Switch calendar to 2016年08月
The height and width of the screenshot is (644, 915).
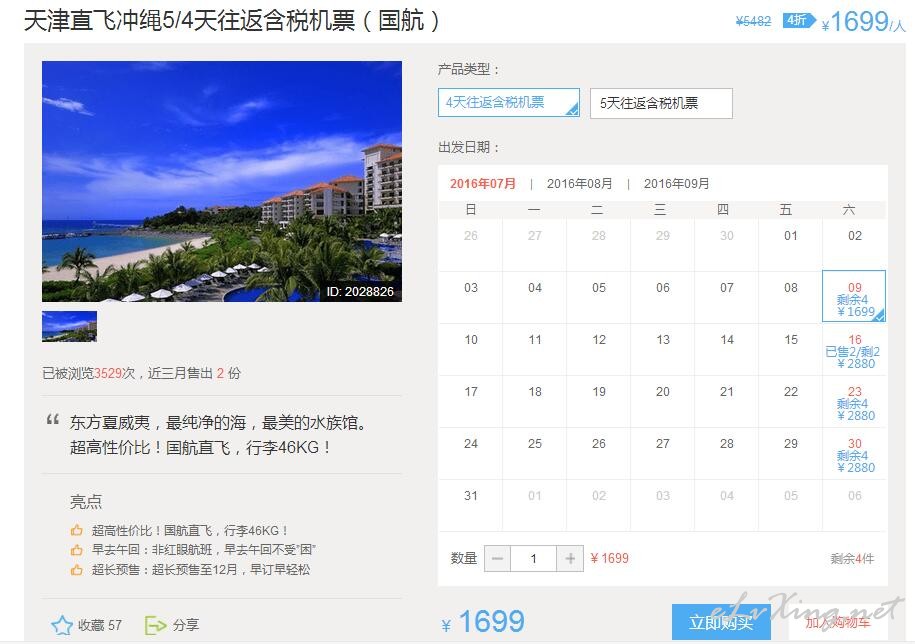pyautogui.click(x=579, y=184)
